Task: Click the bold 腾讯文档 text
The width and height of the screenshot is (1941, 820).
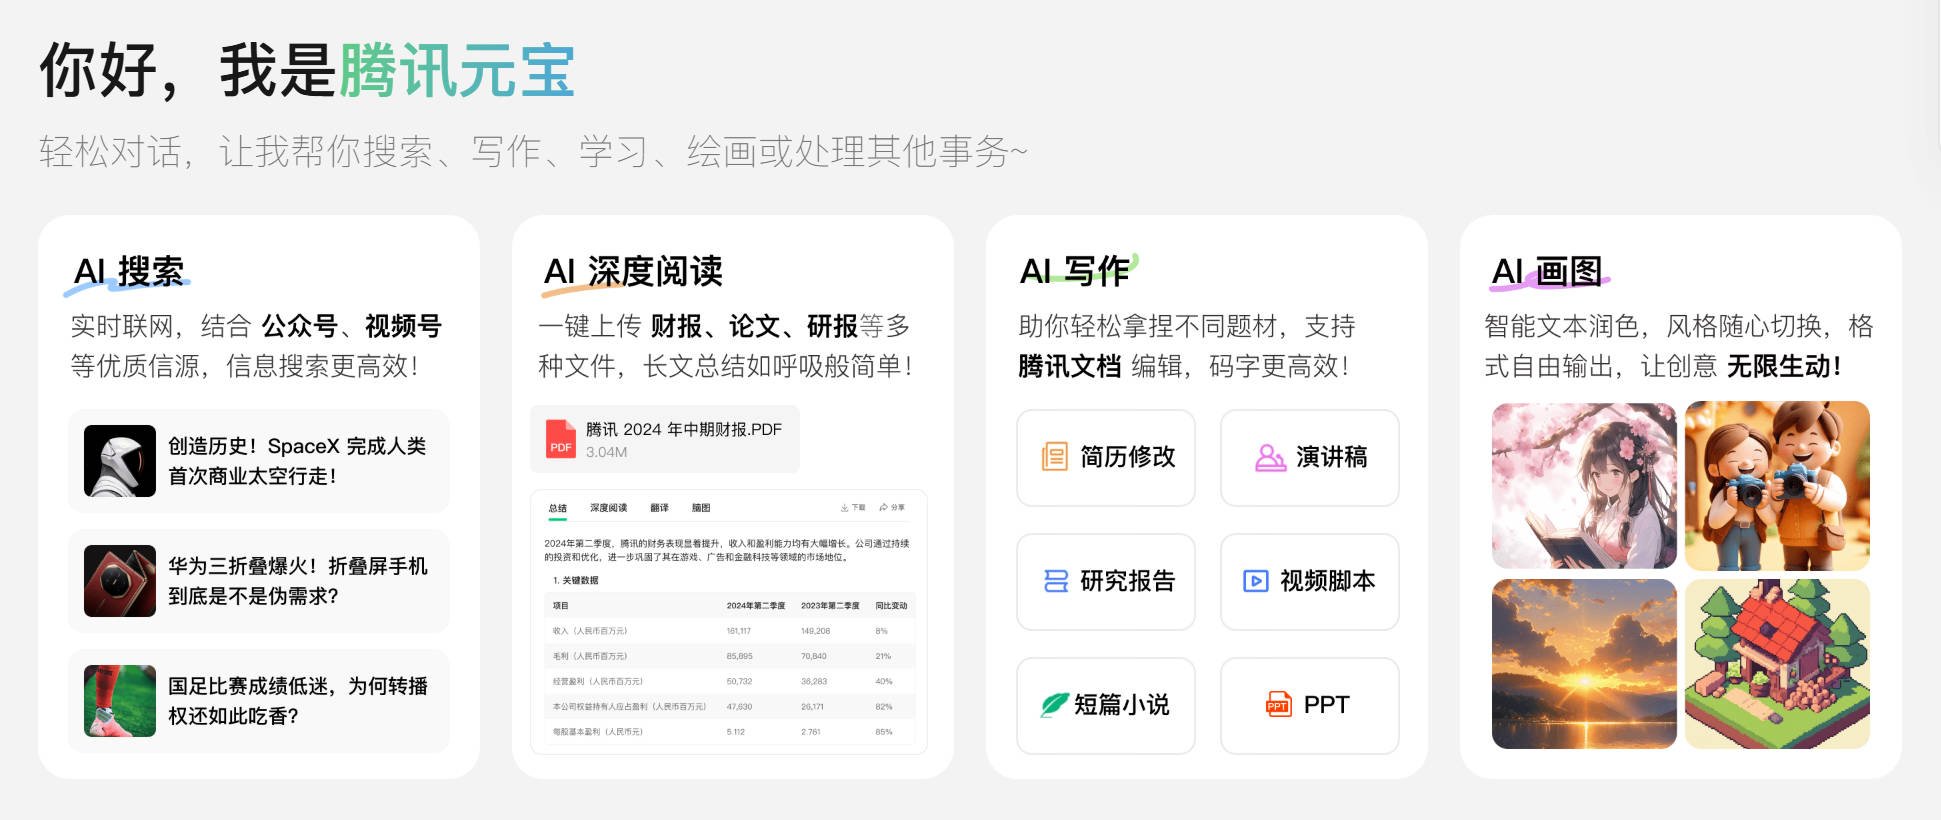Action: [x=1069, y=366]
